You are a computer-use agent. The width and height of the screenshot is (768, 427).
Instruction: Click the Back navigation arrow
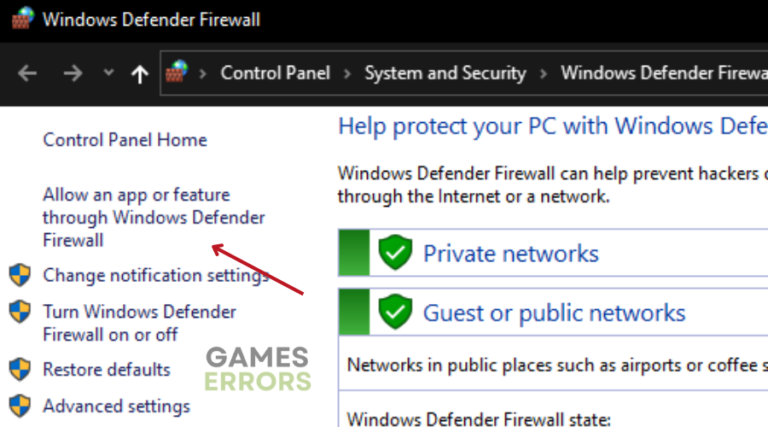[x=27, y=73]
